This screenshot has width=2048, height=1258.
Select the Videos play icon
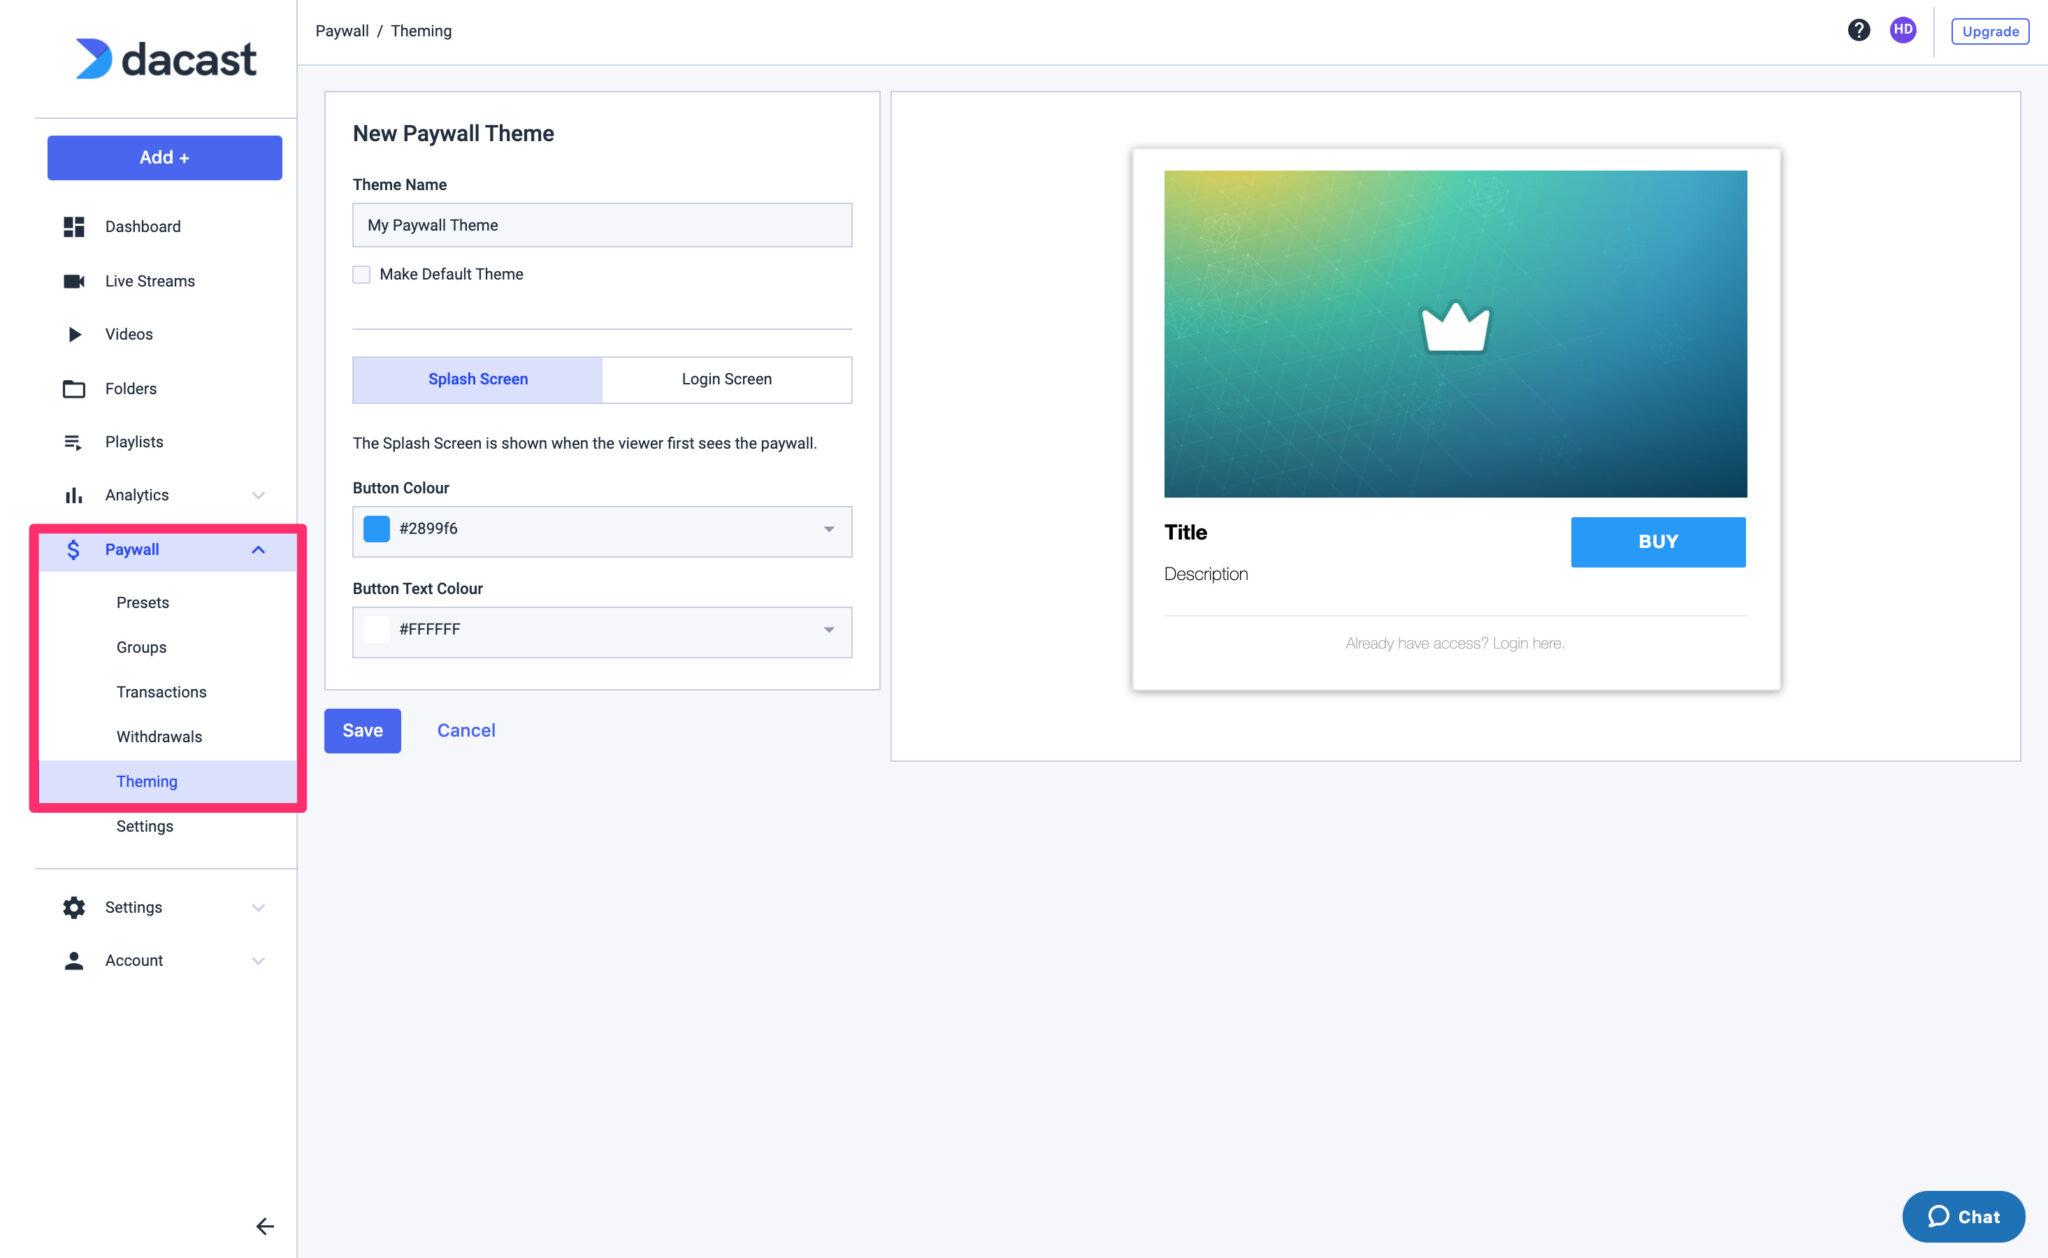pyautogui.click(x=73, y=334)
